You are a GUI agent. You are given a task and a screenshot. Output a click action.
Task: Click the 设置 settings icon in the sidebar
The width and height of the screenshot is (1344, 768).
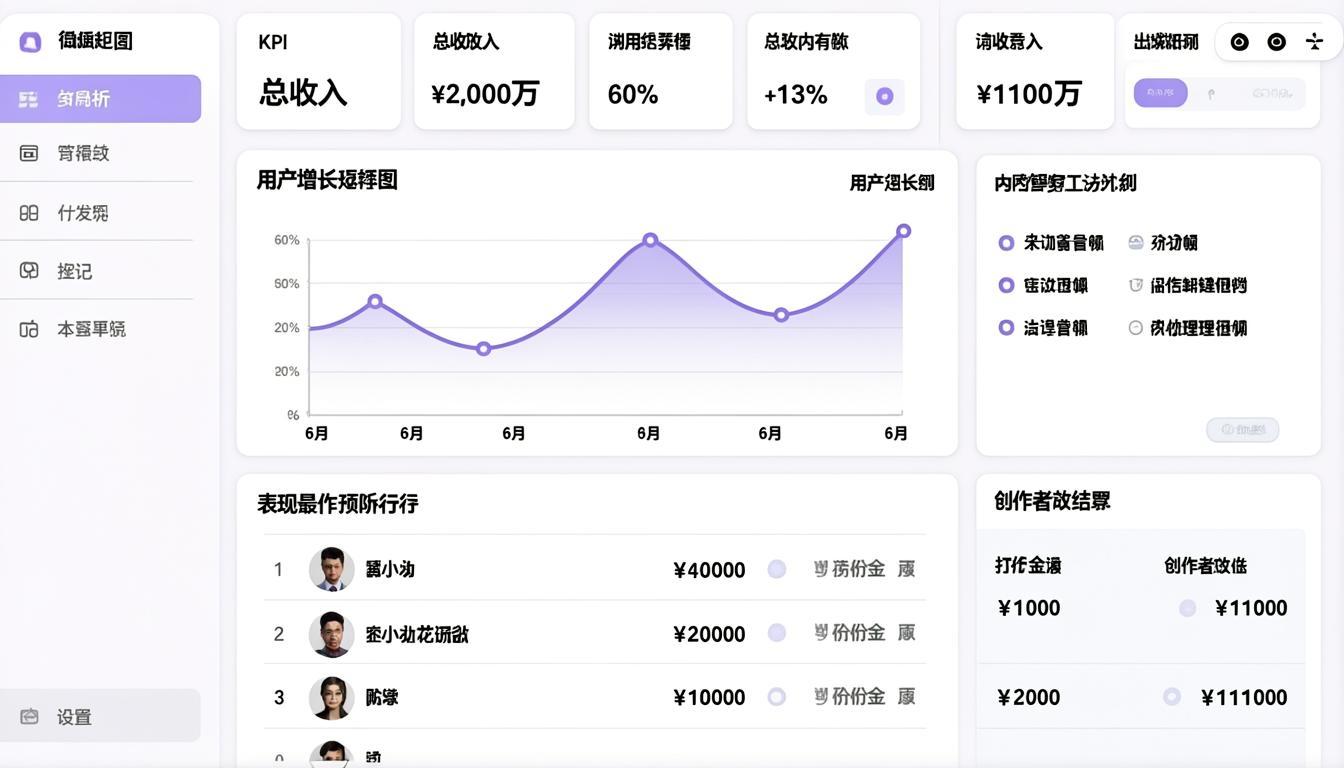point(29,716)
